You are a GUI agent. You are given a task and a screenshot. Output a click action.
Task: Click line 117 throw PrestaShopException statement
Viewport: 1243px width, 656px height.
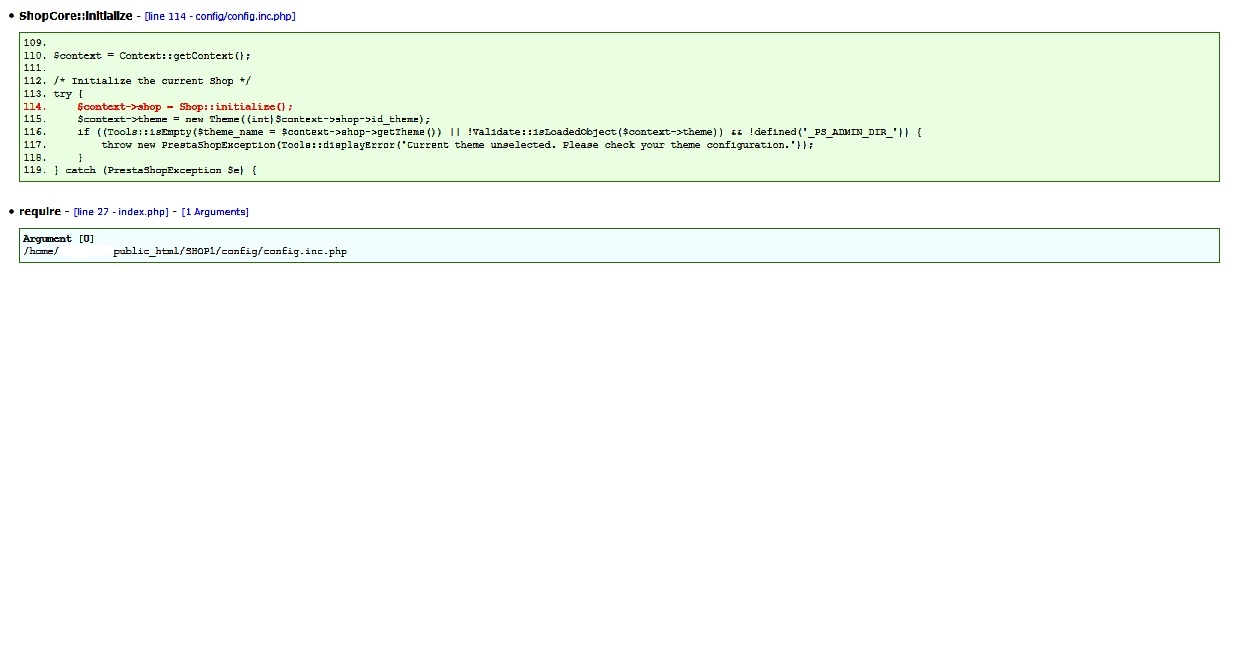click(457, 145)
